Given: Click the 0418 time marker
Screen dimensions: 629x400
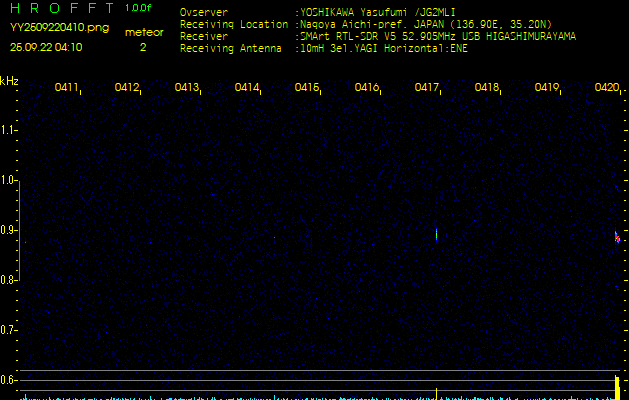Looking at the screenshot, I should (x=486, y=87).
